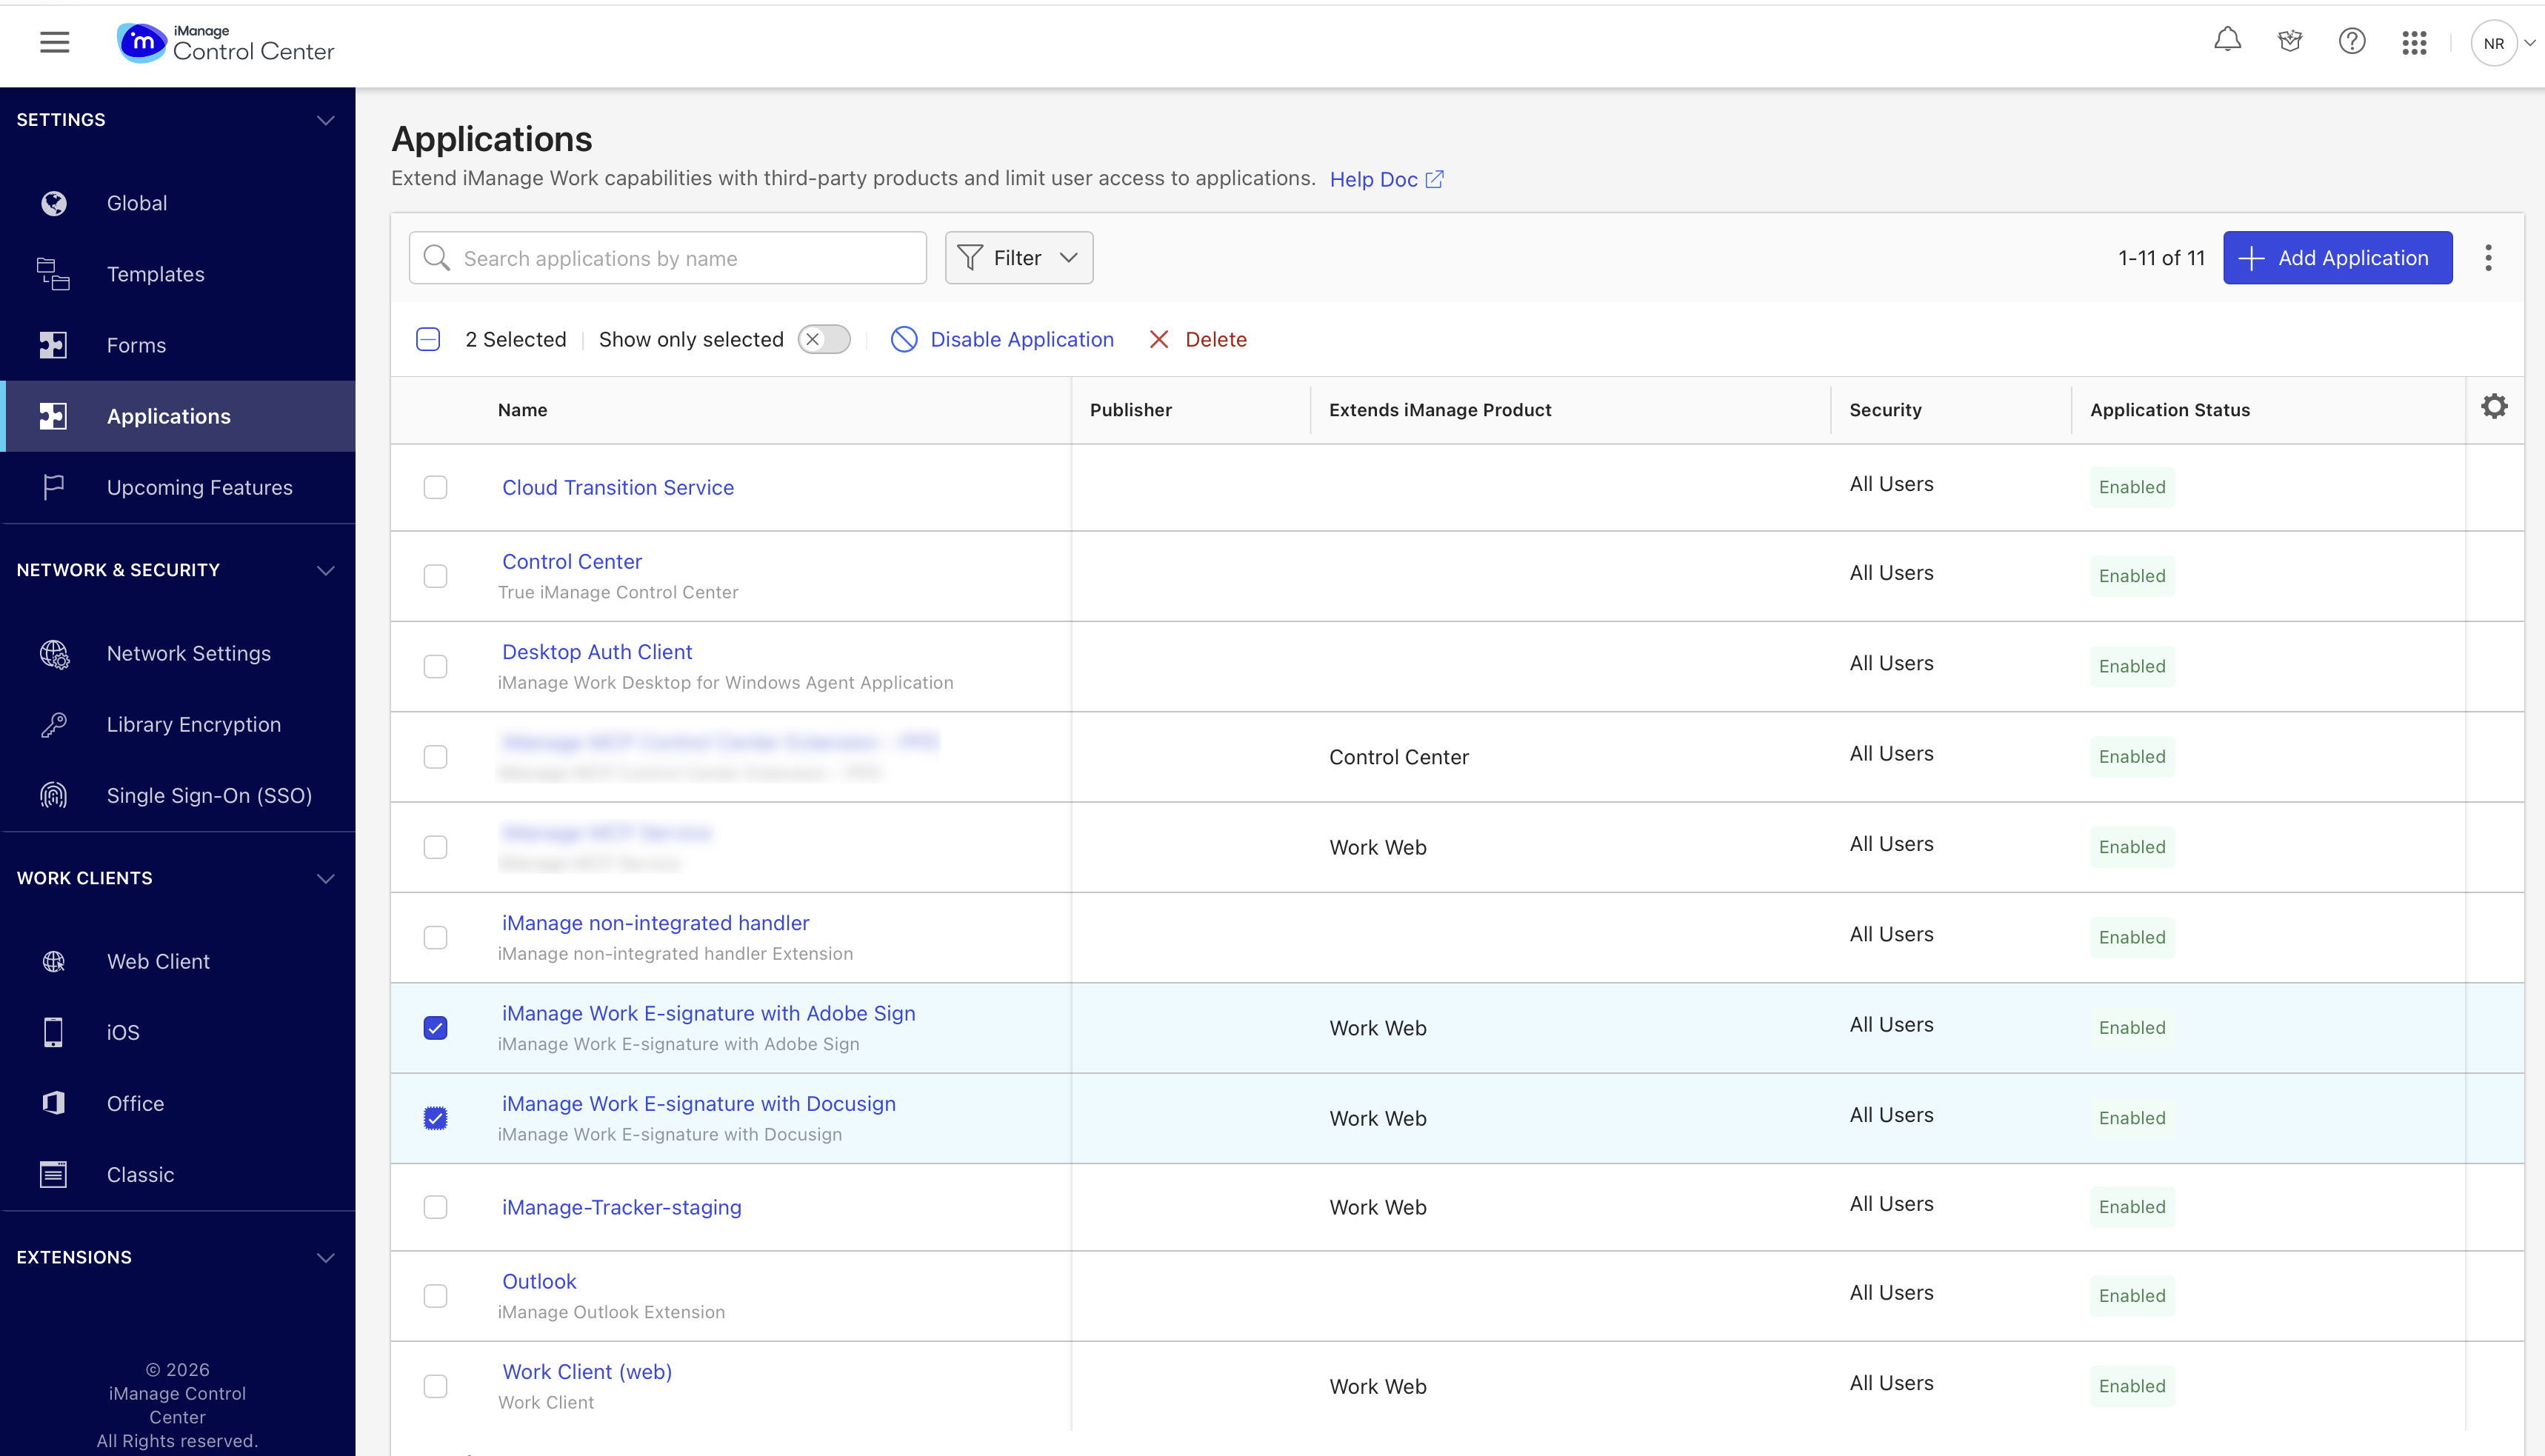This screenshot has height=1456, width=2545.
Task: Open the table column settings gear
Action: coord(2494,407)
